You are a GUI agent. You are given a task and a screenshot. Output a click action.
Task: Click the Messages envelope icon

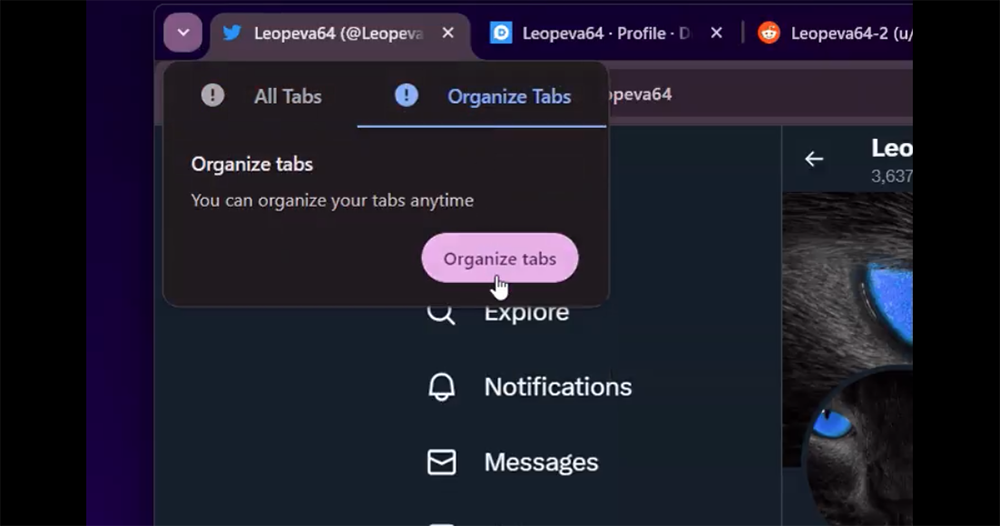(441, 462)
